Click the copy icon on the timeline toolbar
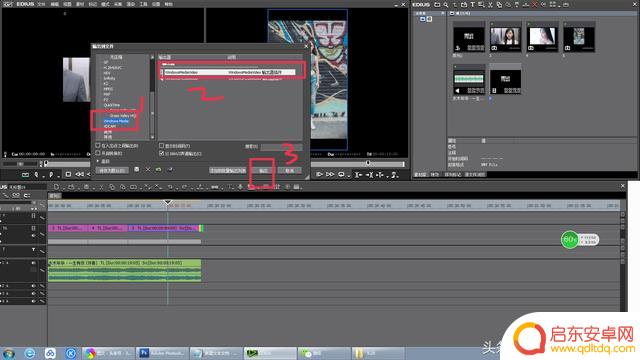The image size is (640, 360). [112, 187]
